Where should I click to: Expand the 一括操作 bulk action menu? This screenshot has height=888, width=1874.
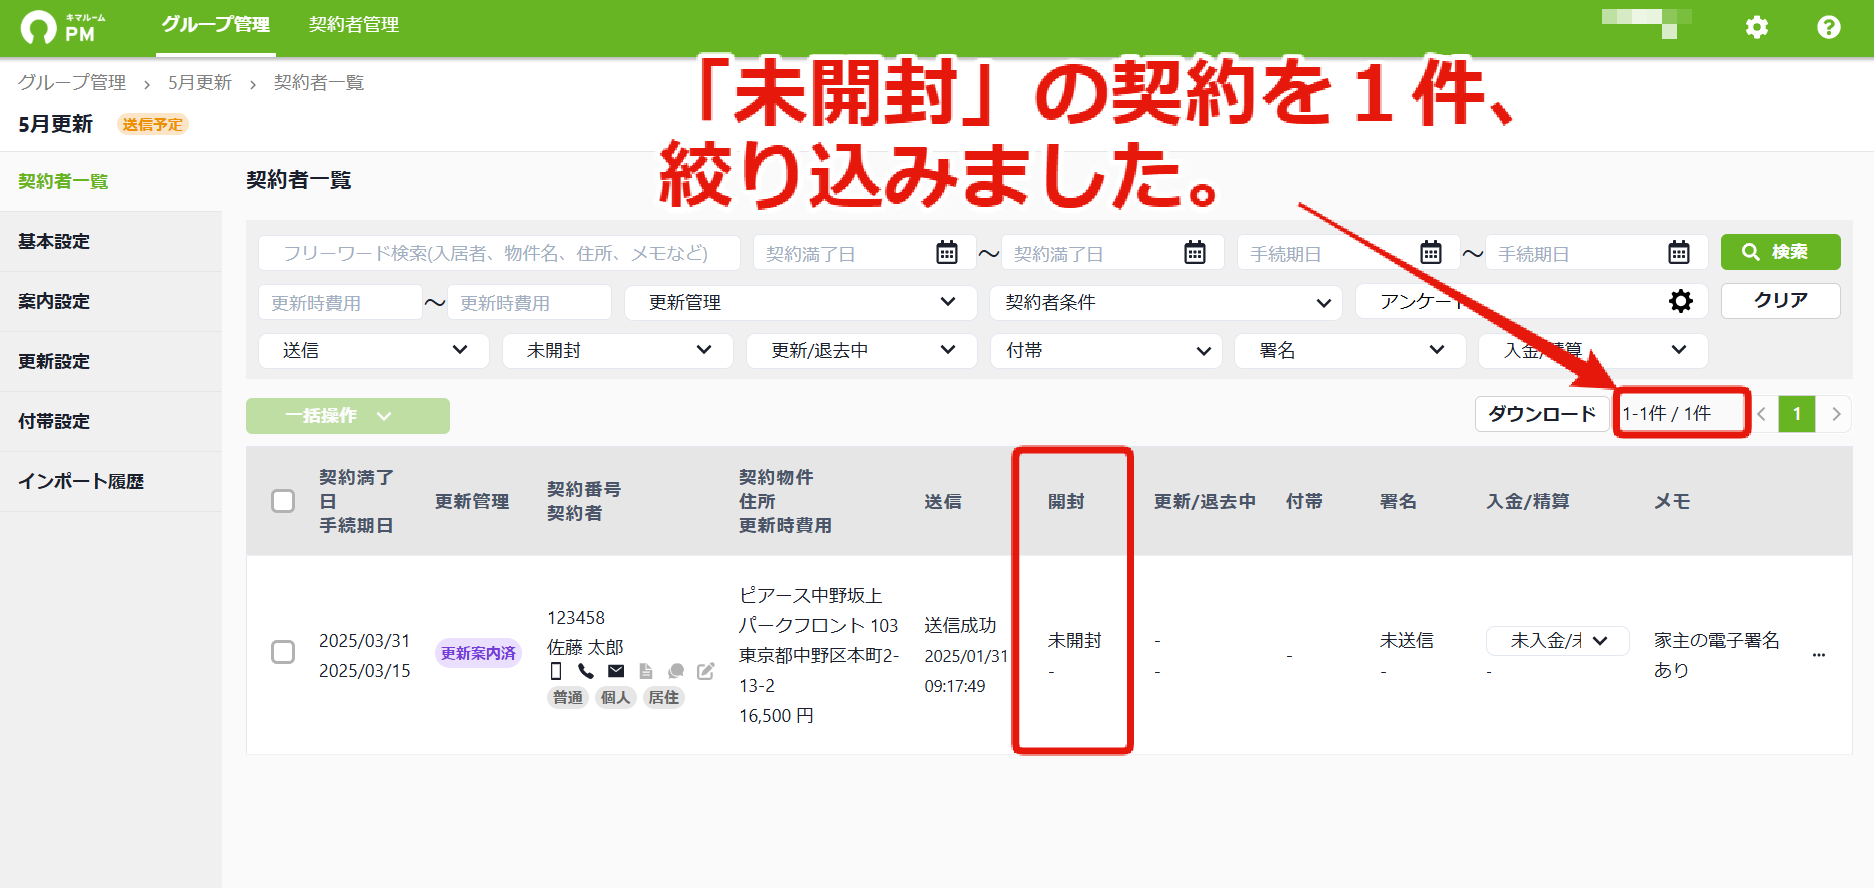348,416
